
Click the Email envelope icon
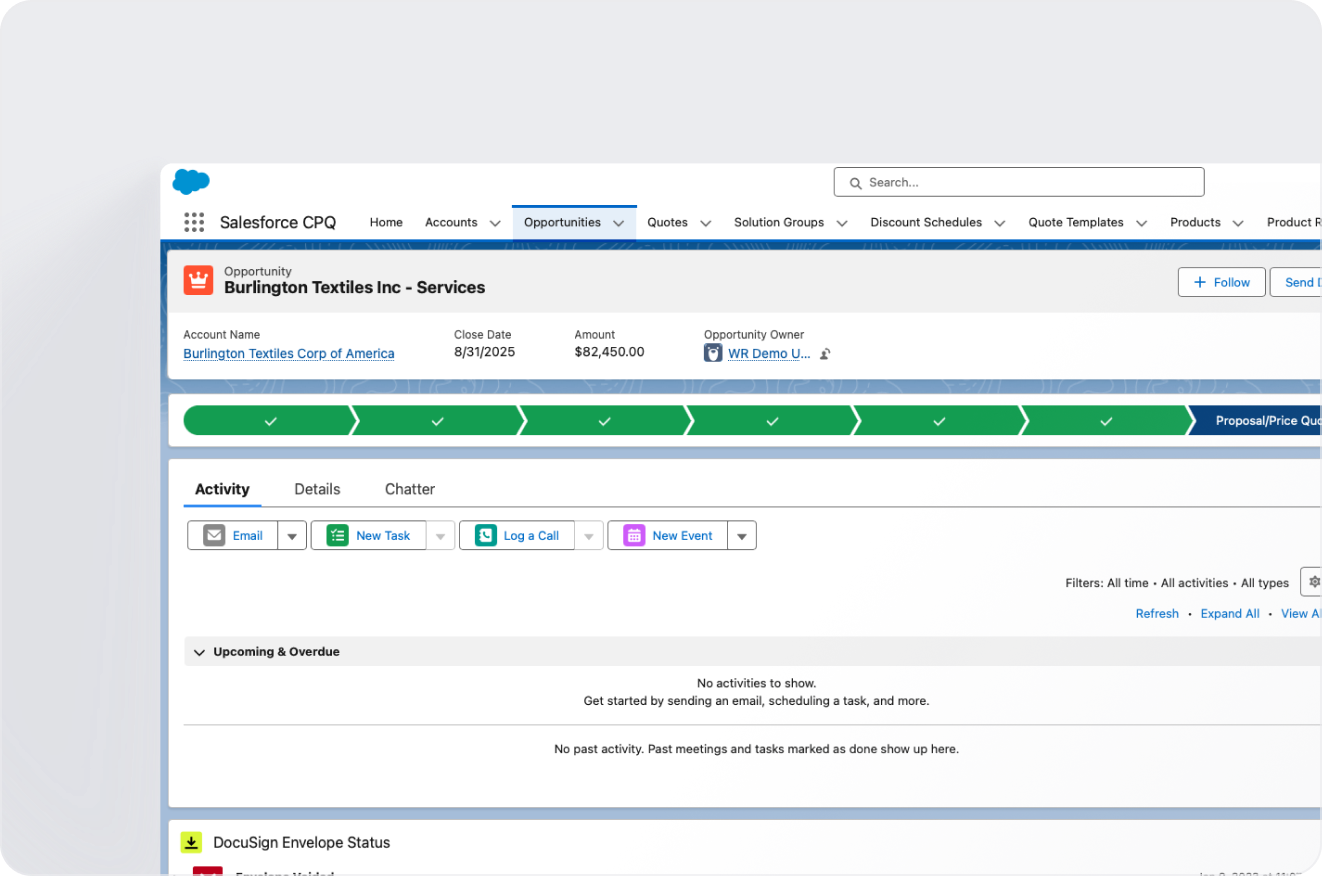214,536
